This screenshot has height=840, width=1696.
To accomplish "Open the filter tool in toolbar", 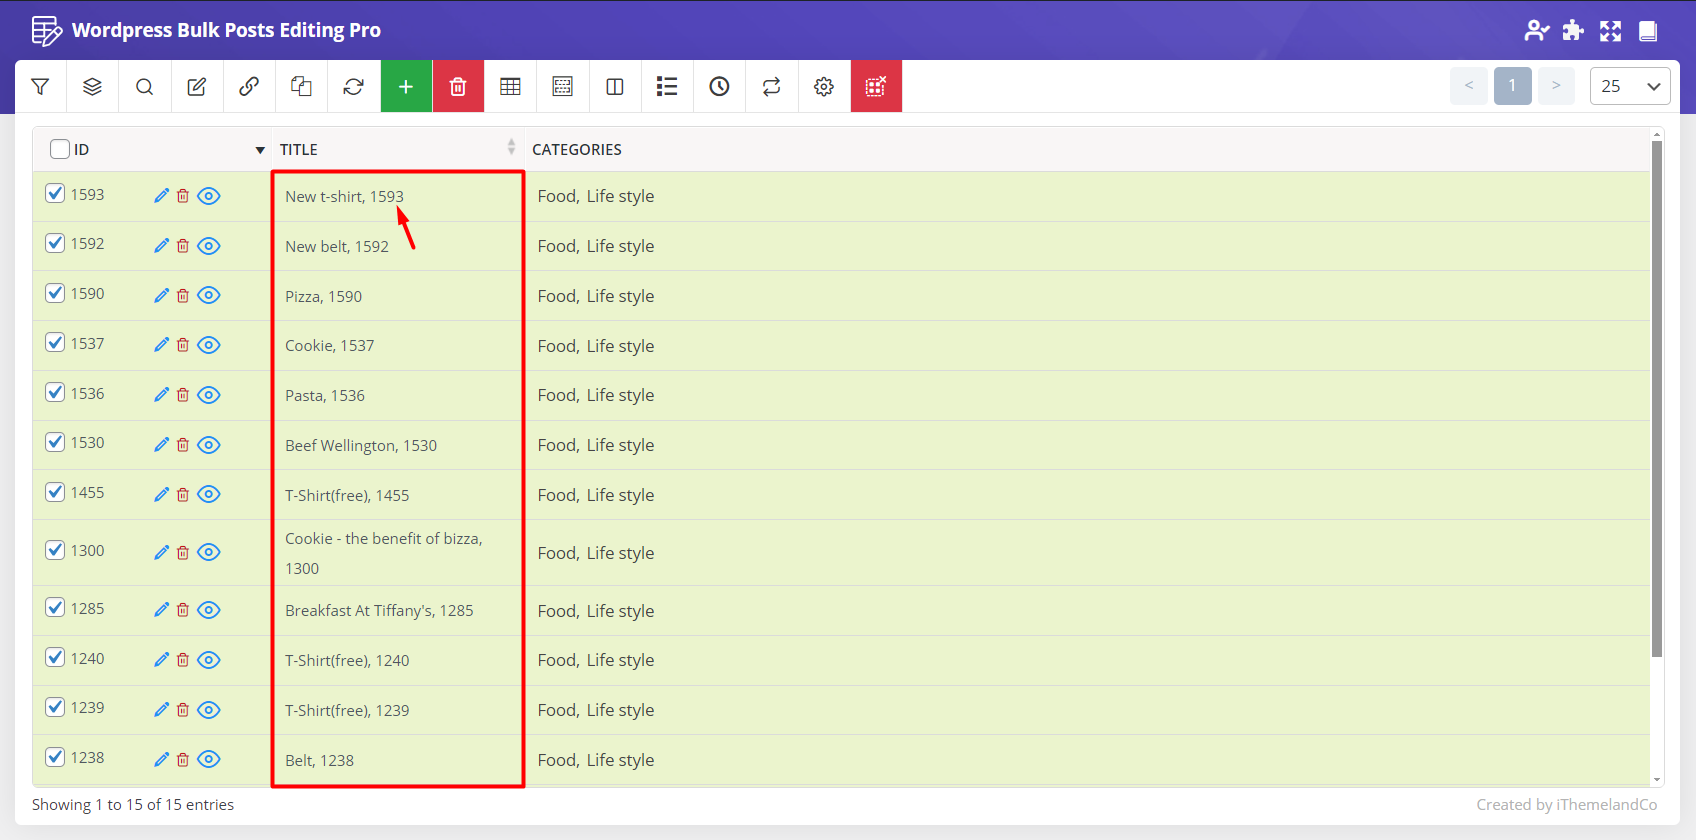I will pos(41,87).
